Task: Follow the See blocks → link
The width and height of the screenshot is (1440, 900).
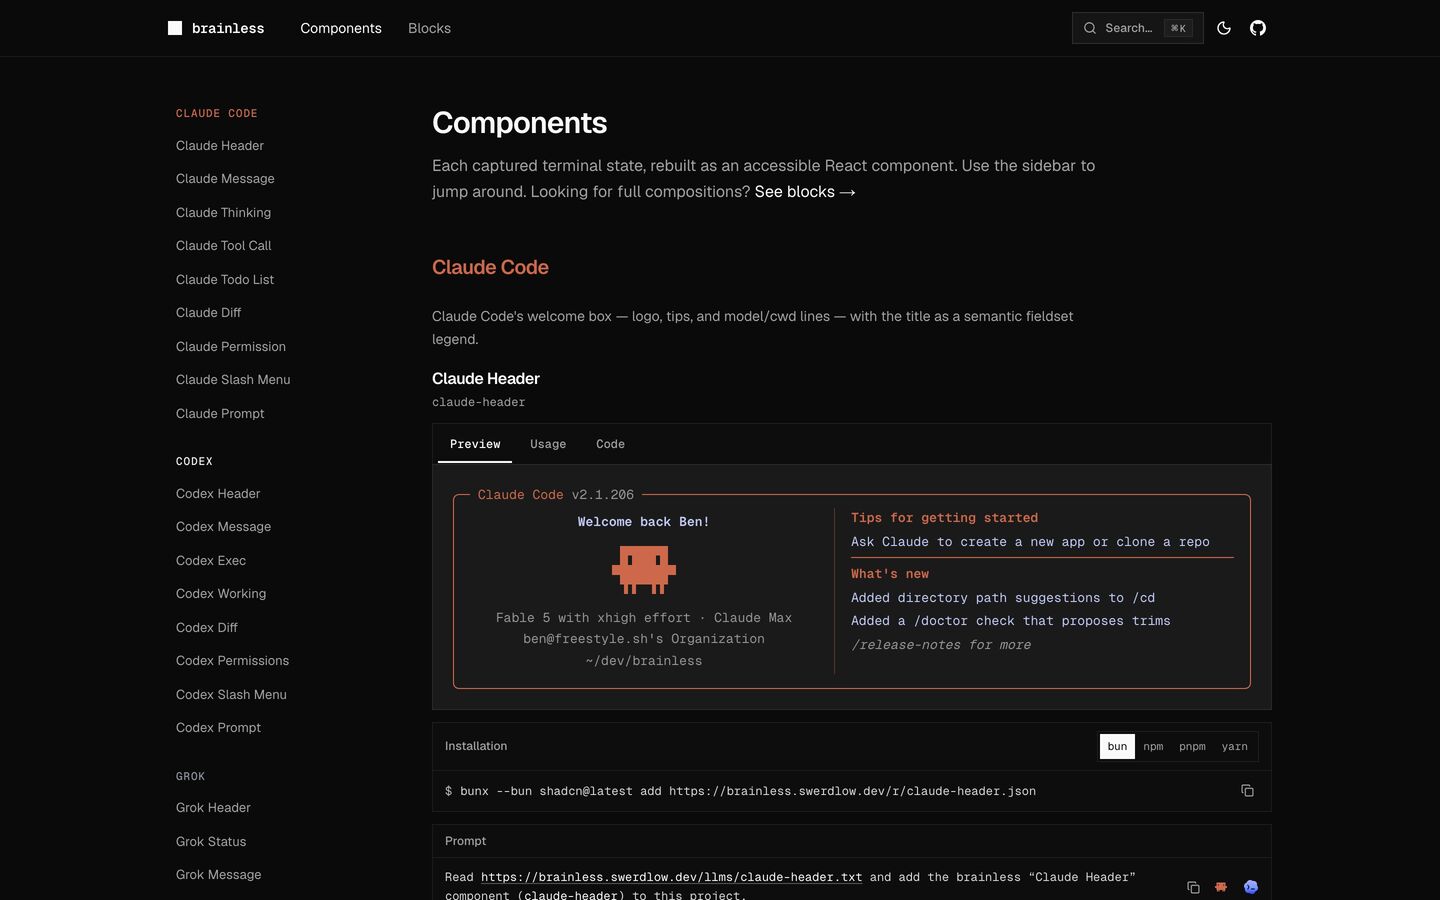Action: [x=805, y=191]
